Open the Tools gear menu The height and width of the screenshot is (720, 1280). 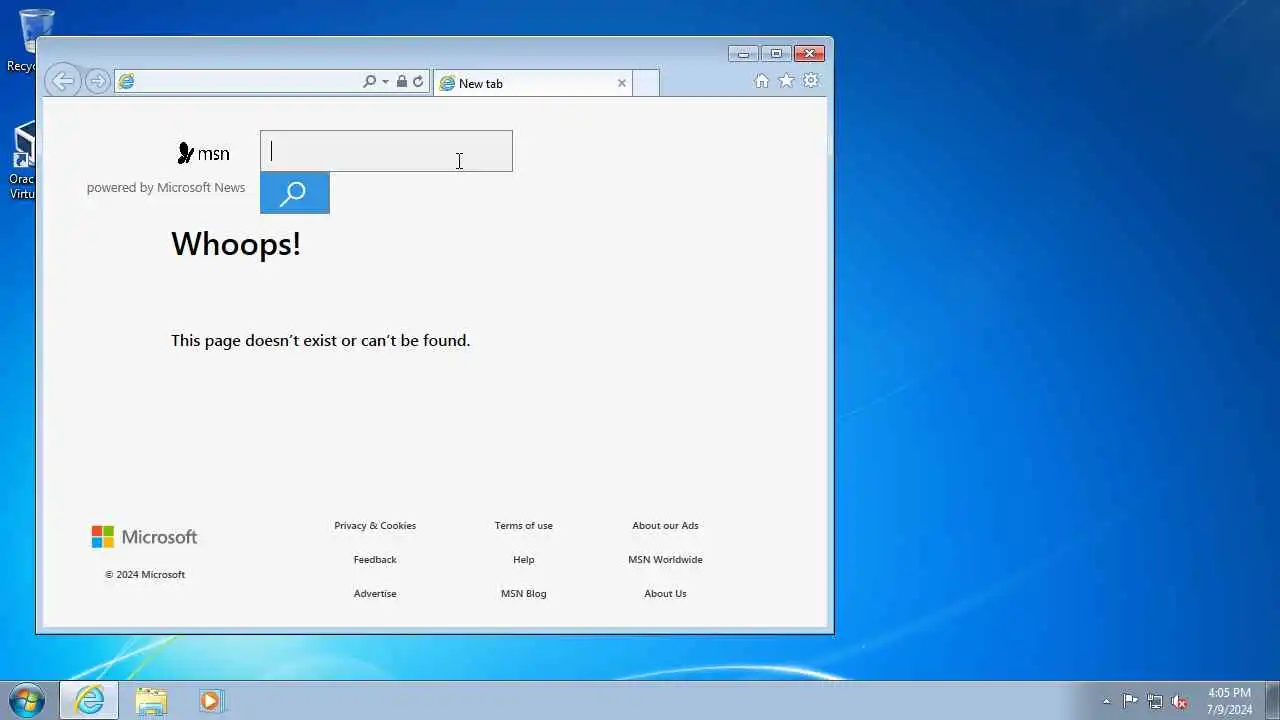(x=811, y=81)
